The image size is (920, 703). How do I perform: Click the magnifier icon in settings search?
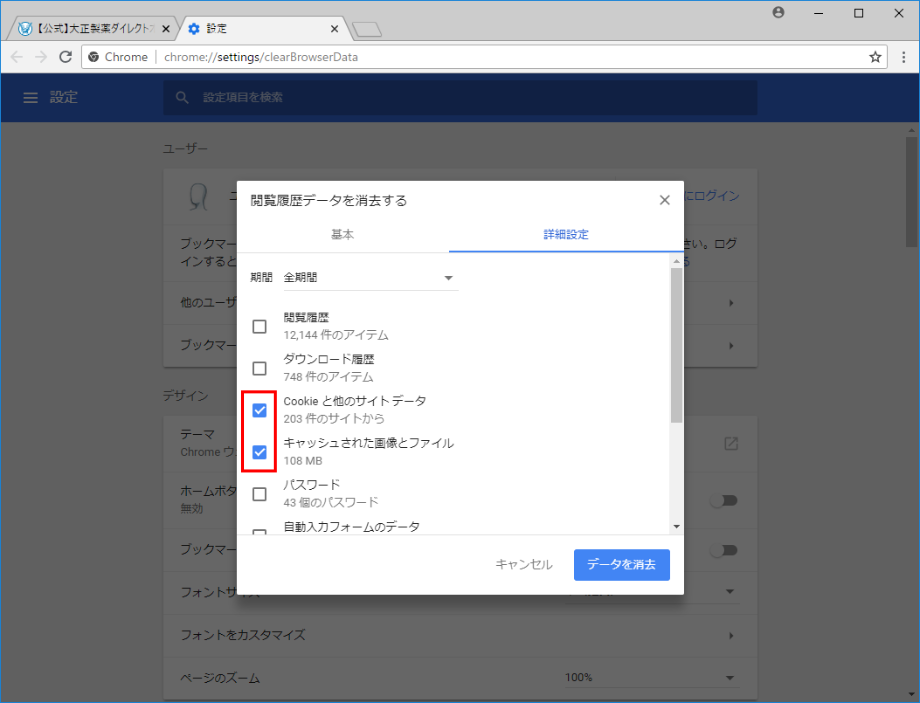pos(182,97)
